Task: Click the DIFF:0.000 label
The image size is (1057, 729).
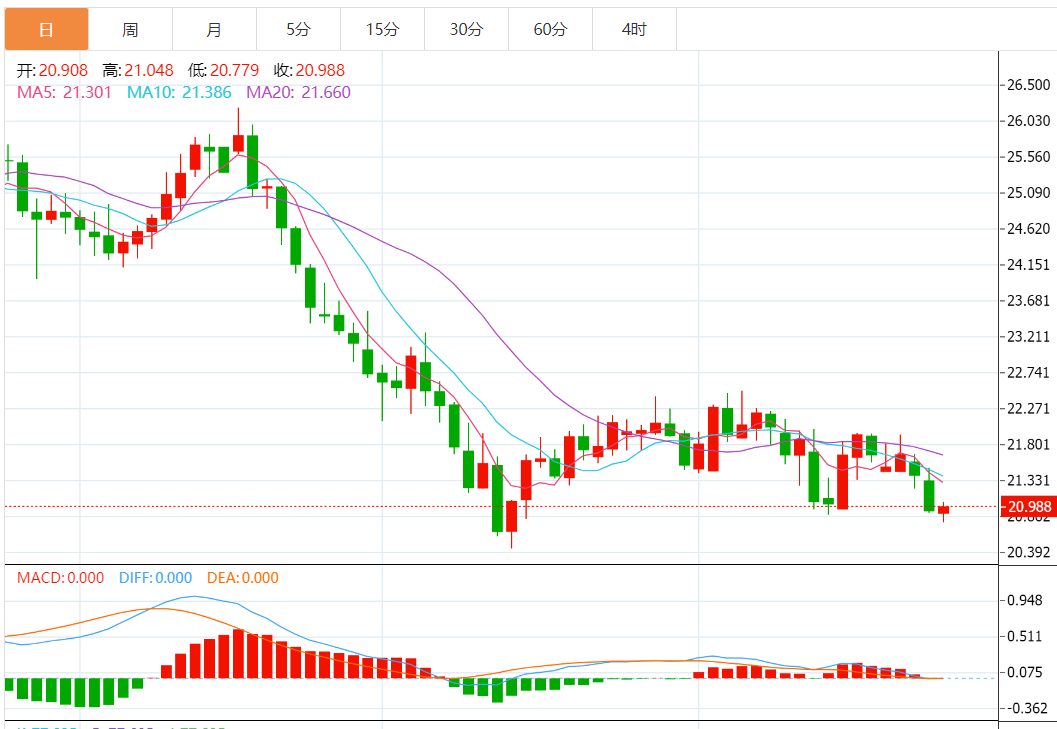Action: click(156, 578)
